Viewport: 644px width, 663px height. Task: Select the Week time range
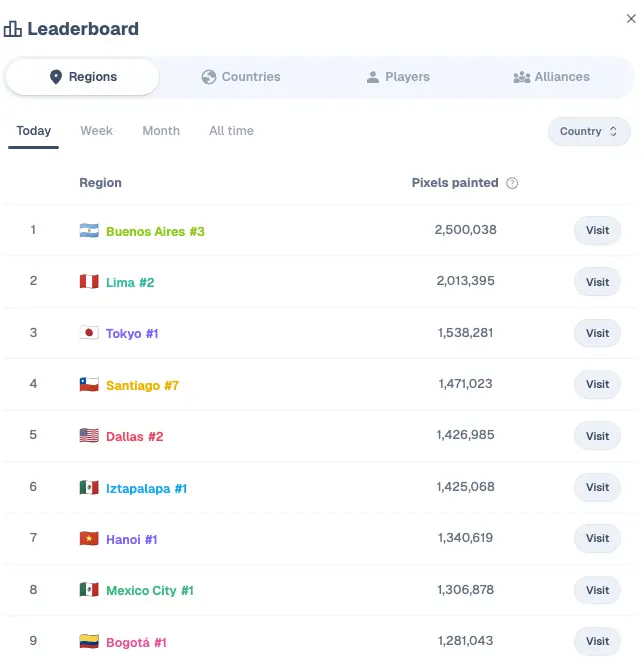97,131
